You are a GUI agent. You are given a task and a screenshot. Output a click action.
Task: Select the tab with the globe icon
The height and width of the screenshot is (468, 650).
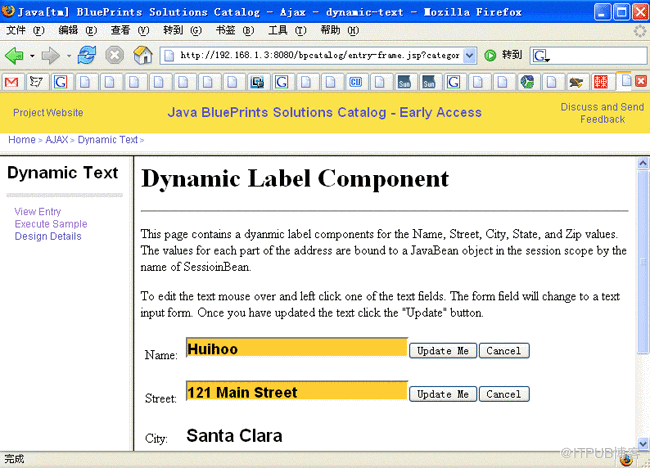click(527, 82)
